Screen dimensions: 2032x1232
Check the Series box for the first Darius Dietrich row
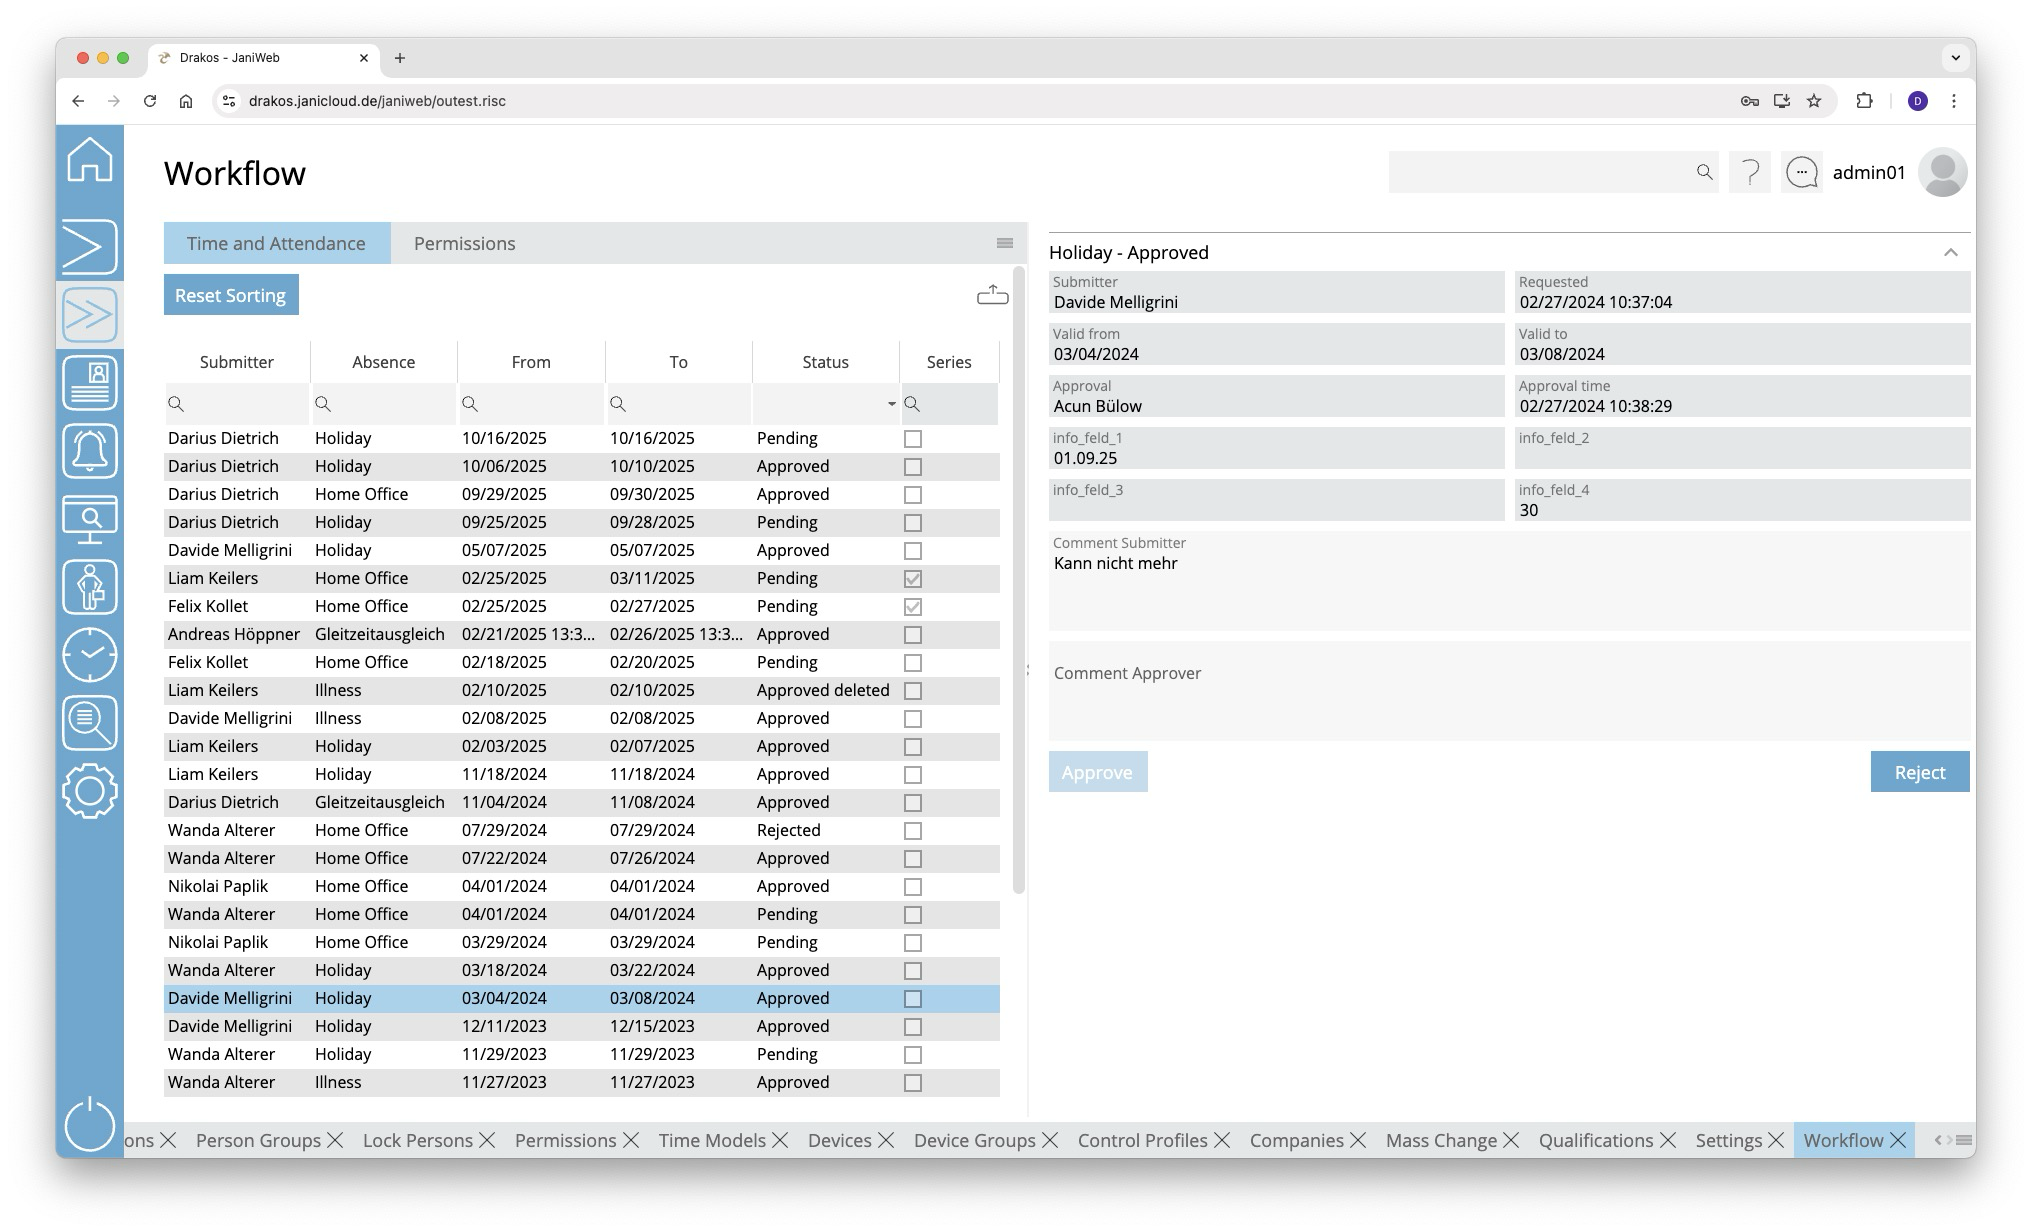point(912,439)
